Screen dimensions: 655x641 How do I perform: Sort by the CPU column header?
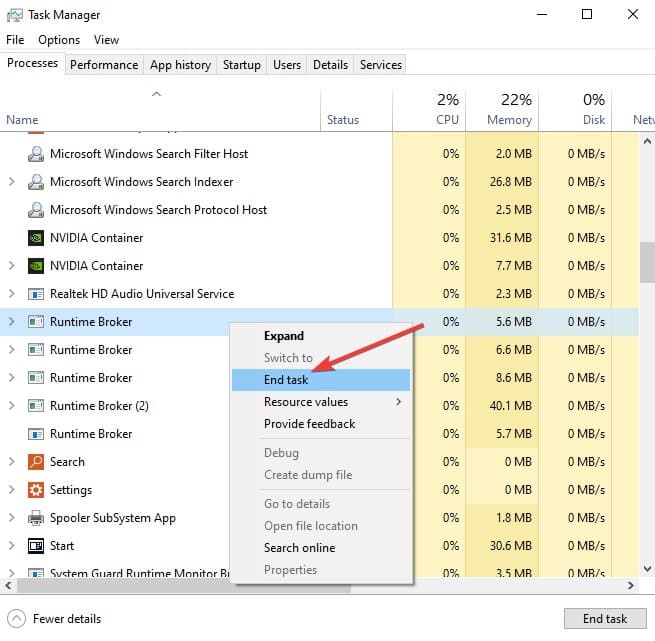429,111
